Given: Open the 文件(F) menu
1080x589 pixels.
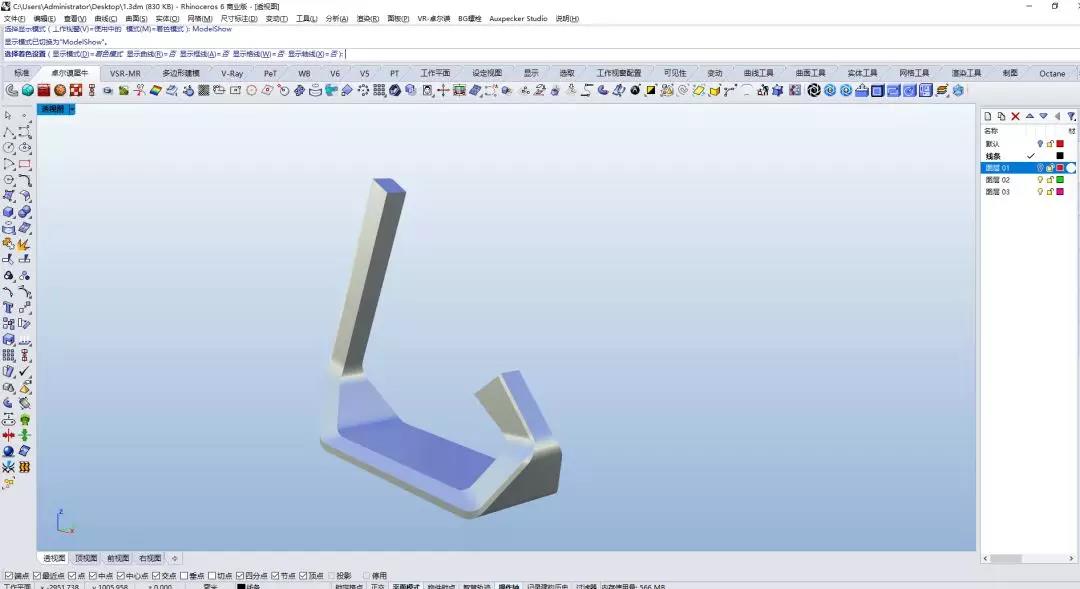Looking at the screenshot, I should 14,19.
